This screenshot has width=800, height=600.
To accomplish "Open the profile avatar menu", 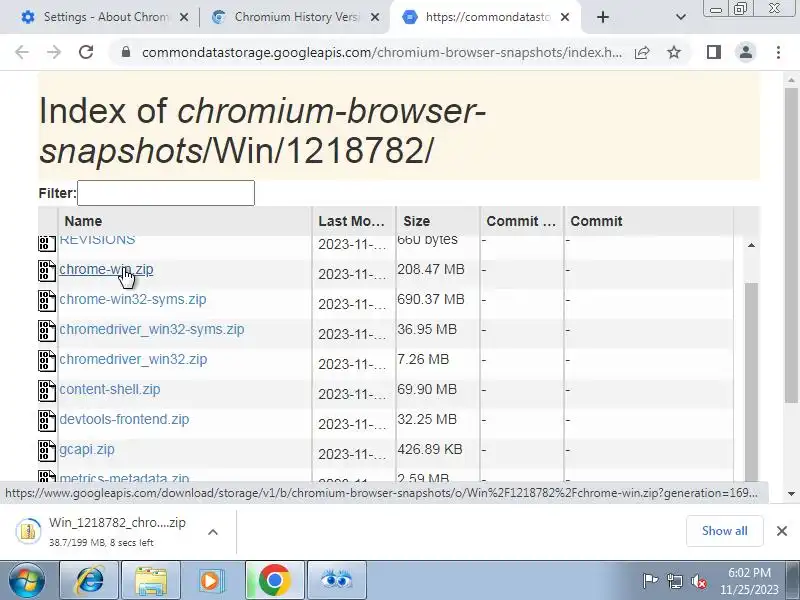I will pos(745,52).
